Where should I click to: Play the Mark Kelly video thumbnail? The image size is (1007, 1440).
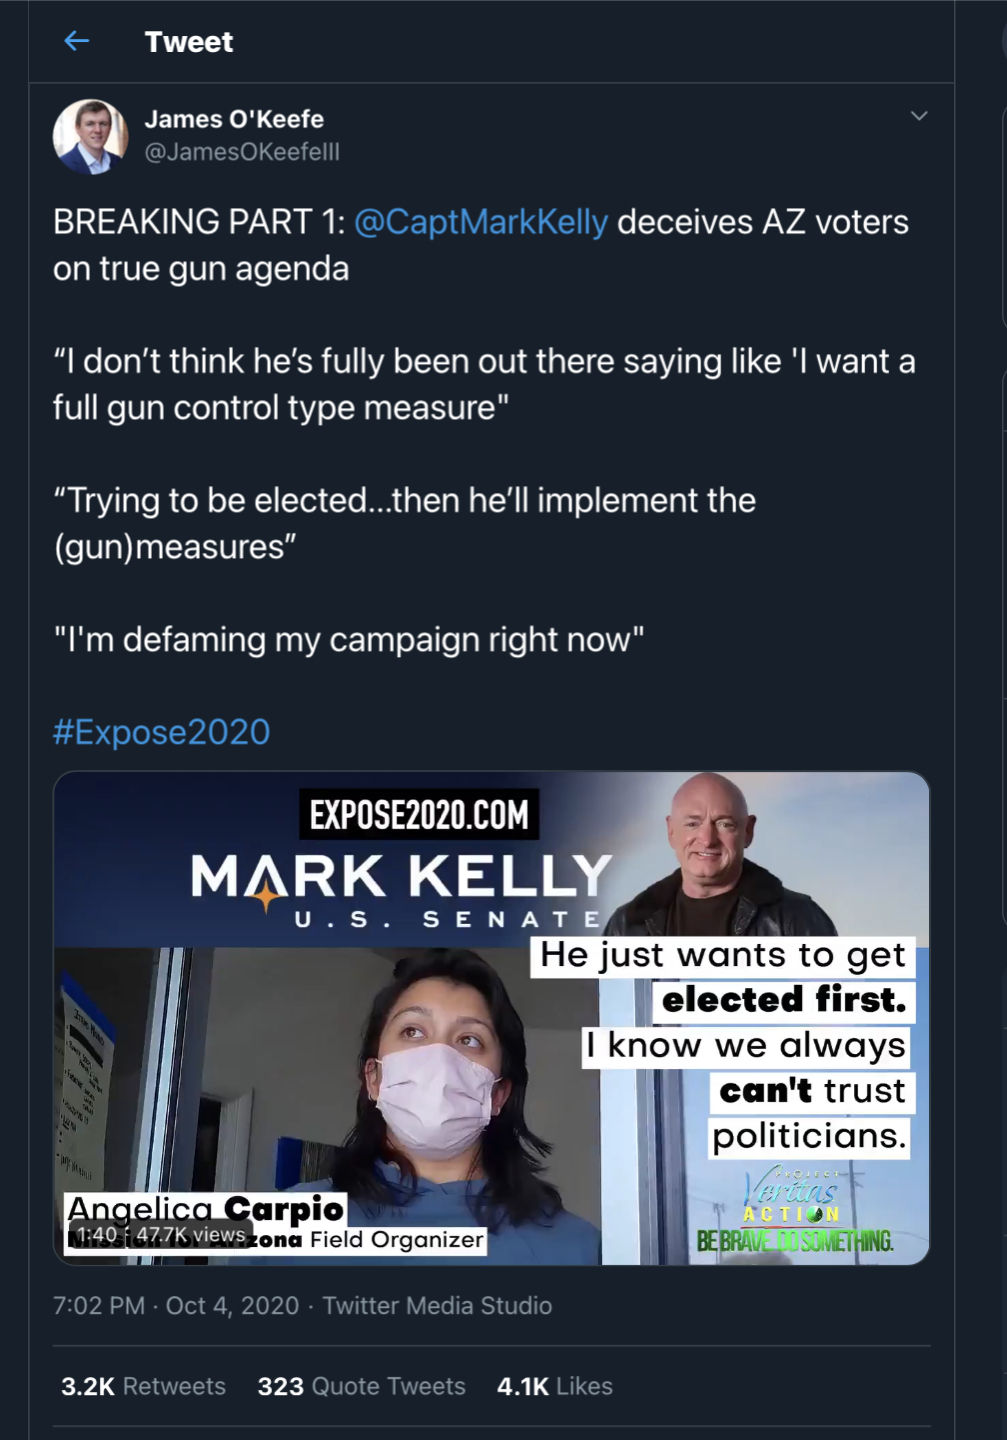[491, 1018]
